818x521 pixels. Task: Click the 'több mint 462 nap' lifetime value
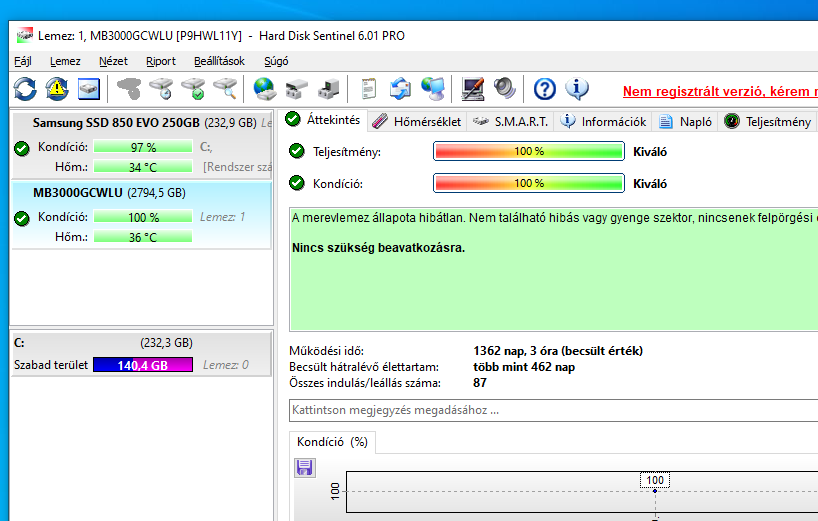(x=524, y=367)
